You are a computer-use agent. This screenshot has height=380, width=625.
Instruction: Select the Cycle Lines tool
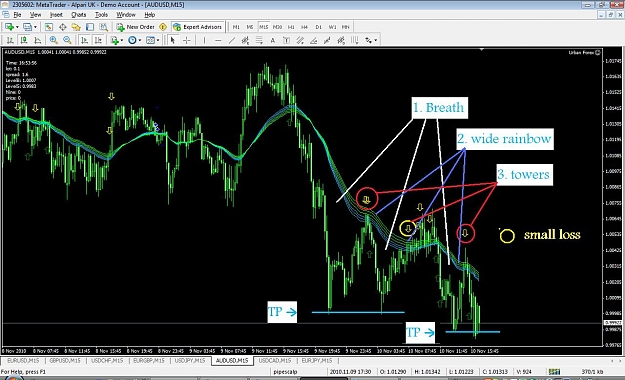coord(355,40)
